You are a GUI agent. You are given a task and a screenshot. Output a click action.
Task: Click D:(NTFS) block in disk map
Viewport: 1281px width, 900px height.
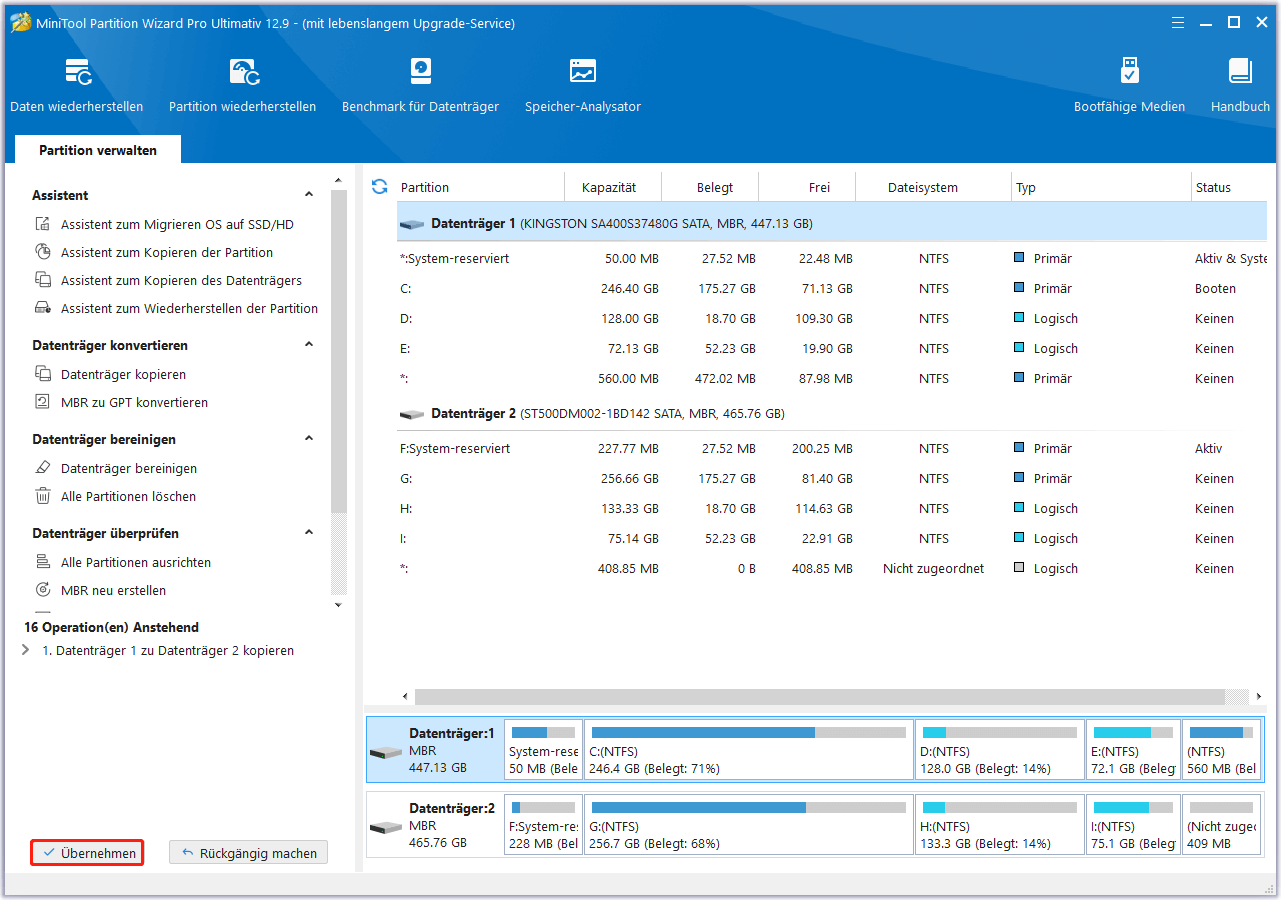[x=1000, y=749]
